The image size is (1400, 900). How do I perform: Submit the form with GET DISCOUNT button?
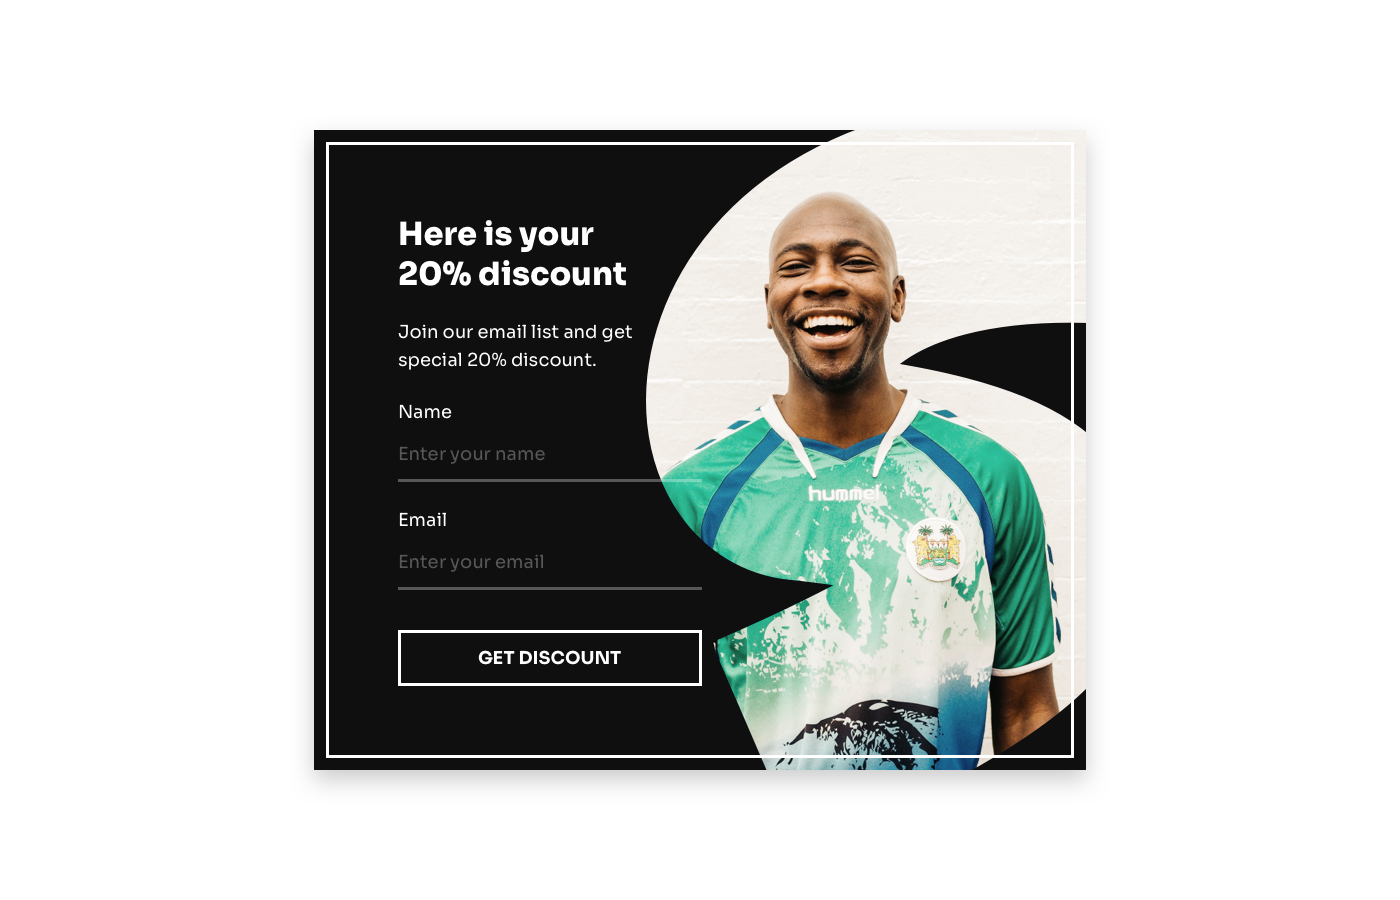[x=549, y=658]
